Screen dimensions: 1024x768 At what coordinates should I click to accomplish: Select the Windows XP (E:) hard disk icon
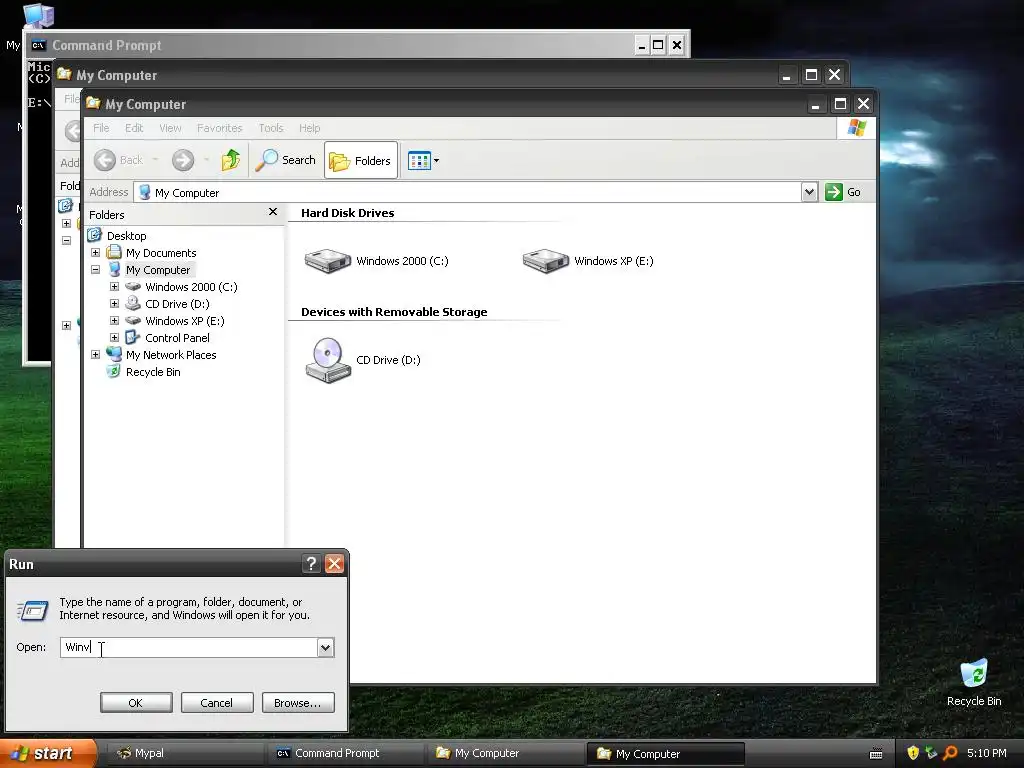(x=546, y=261)
